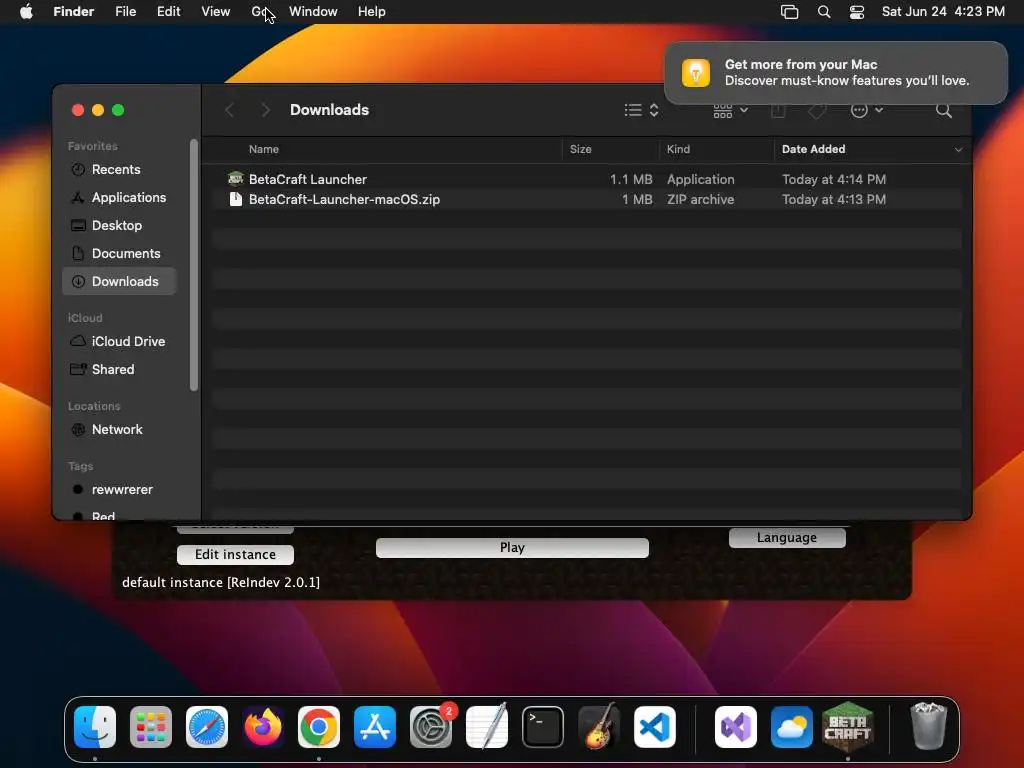Toggle sort direction chevron in Date Added
Viewport: 1024px width, 768px height.
point(958,150)
